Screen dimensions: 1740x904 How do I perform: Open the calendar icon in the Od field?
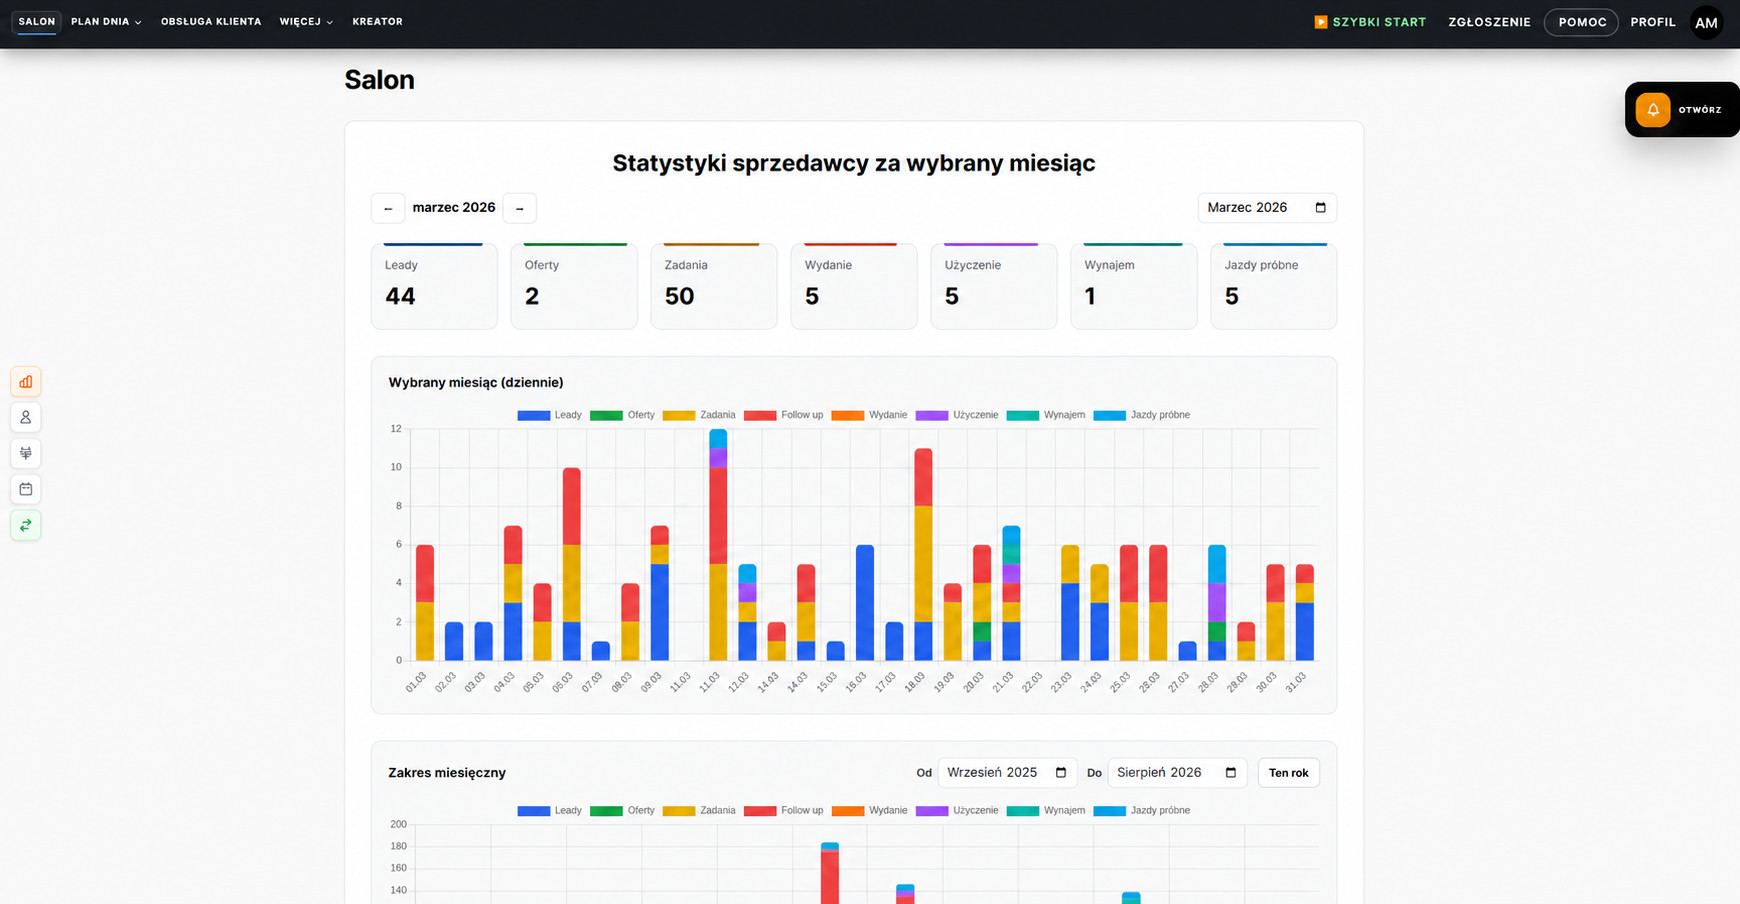coord(1061,773)
